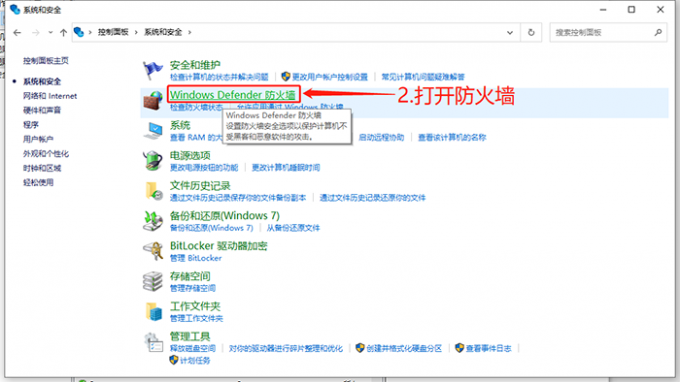The width and height of the screenshot is (680, 382).
Task: Click 通过文件历史记录保存你的文件备份副本 link
Action: click(x=238, y=198)
